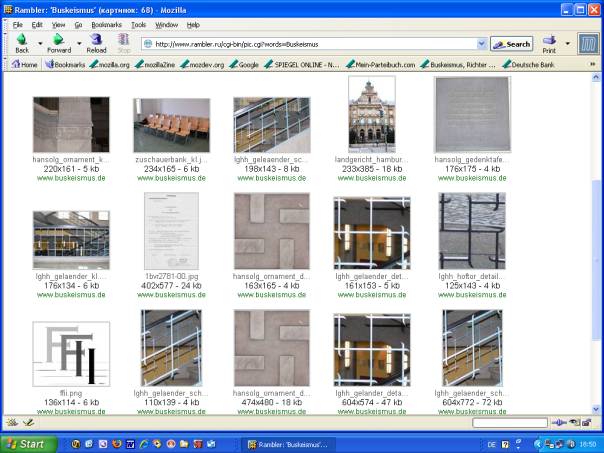Click the status bar progress field

[510, 423]
